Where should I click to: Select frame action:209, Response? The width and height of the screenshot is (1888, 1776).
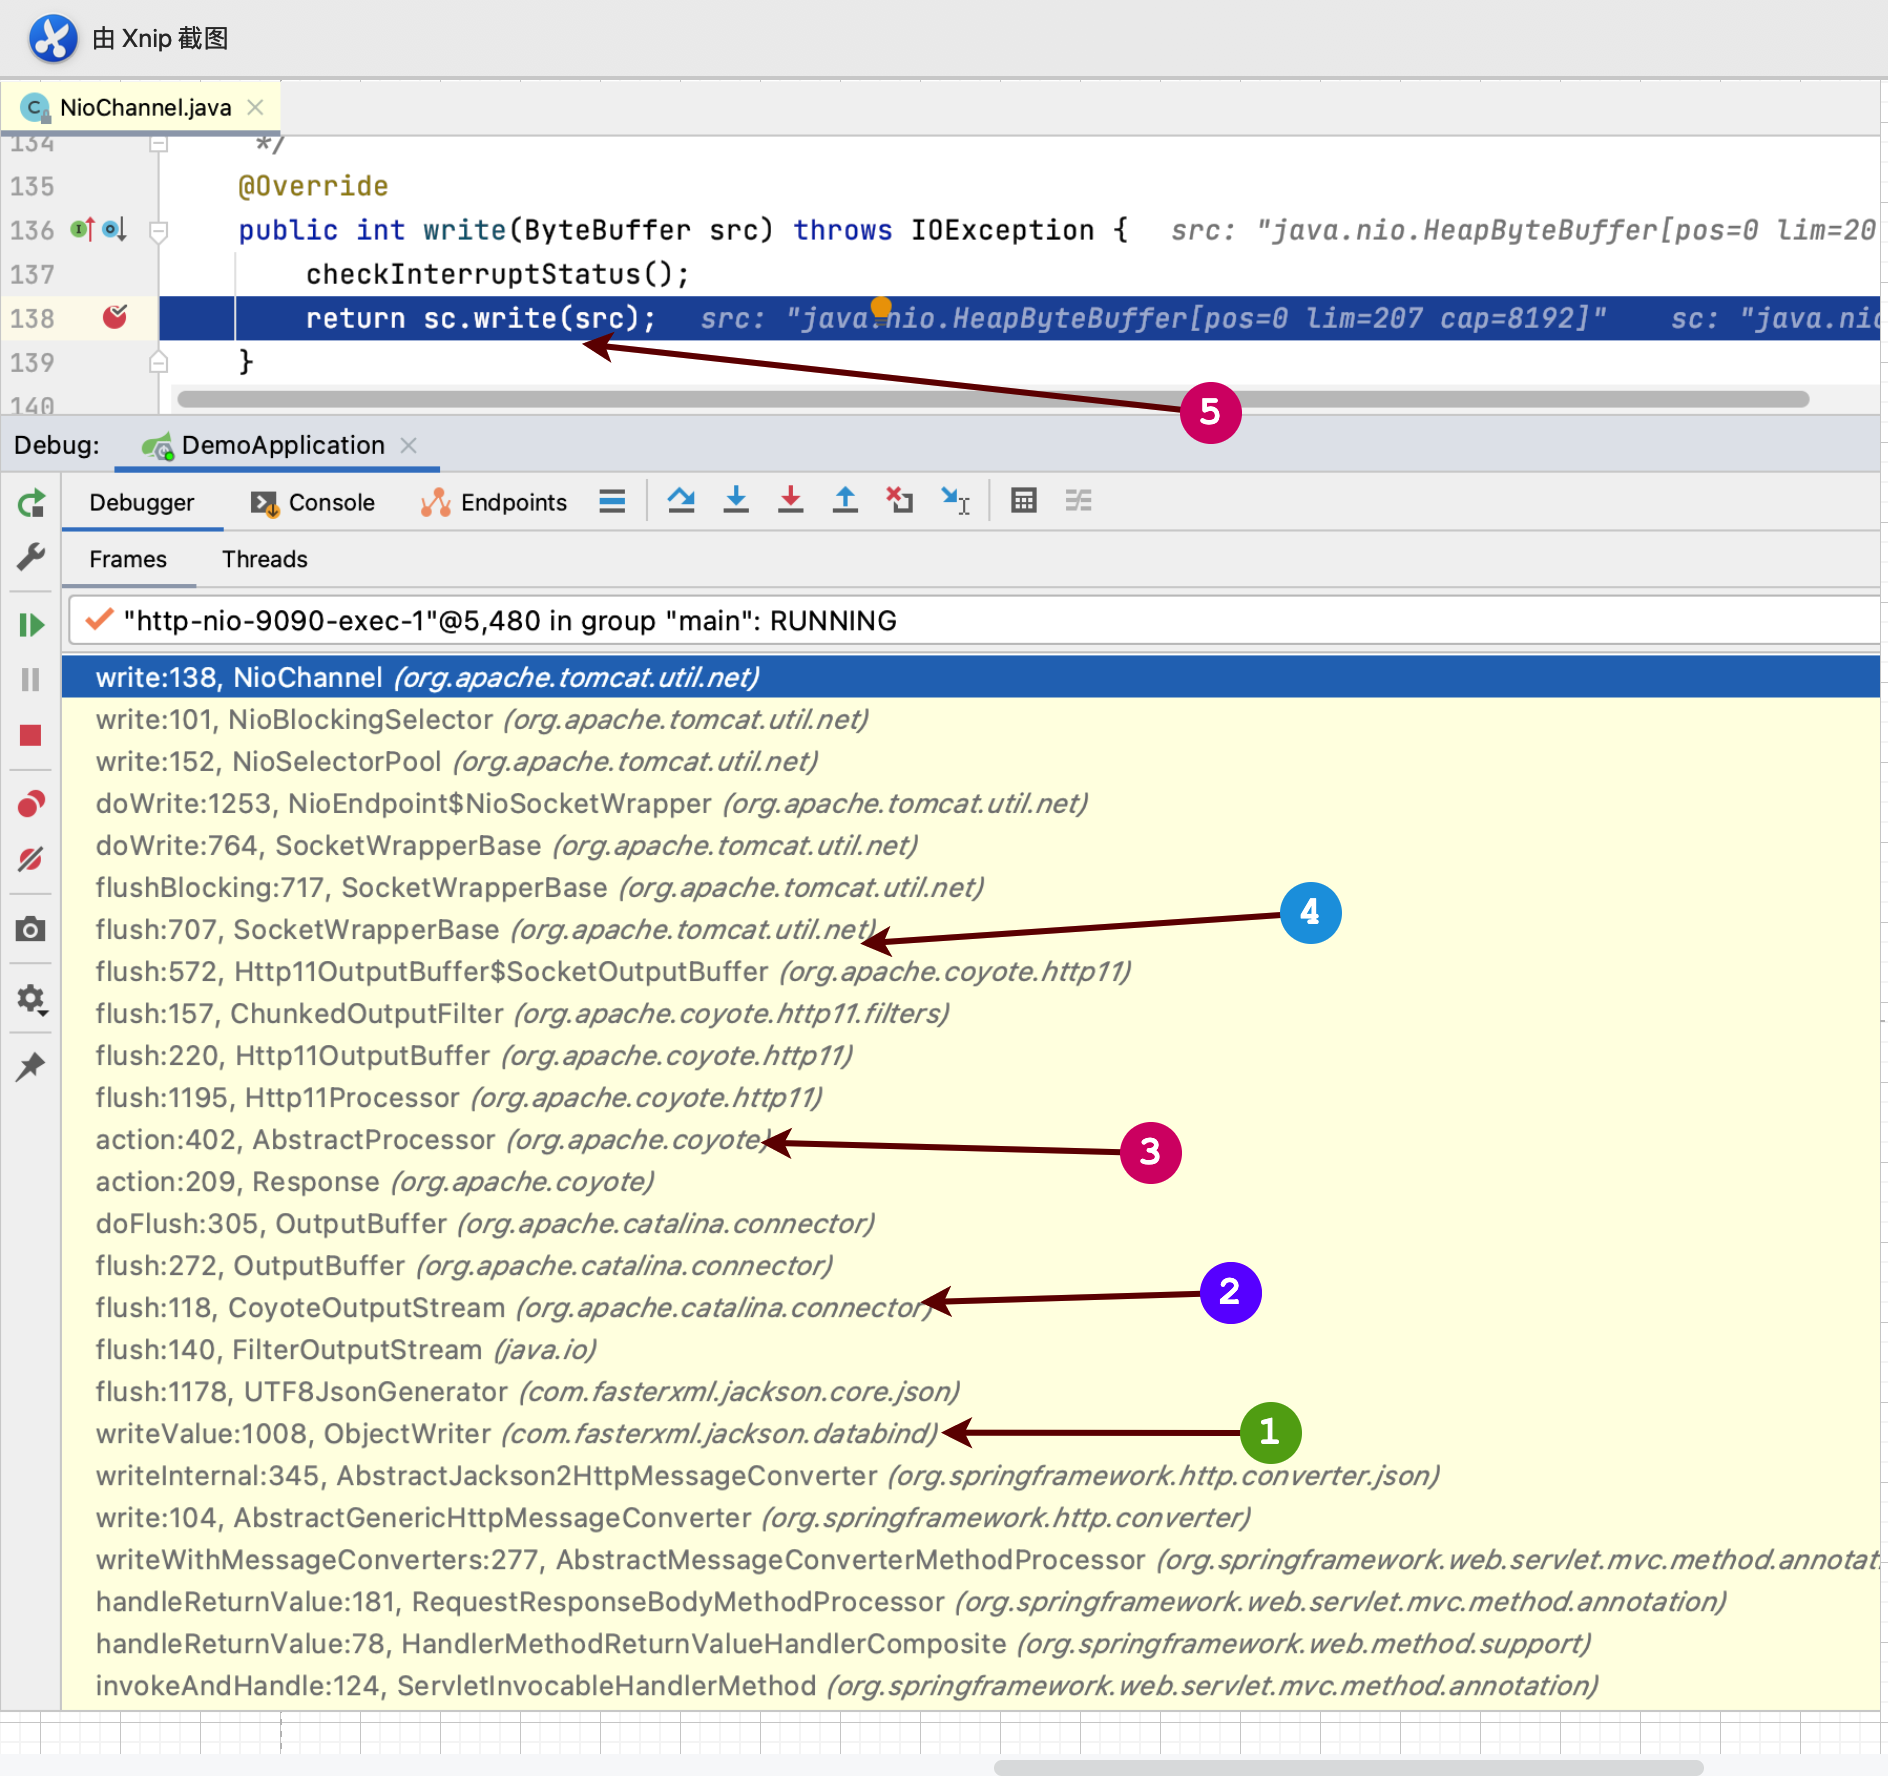970,1181
